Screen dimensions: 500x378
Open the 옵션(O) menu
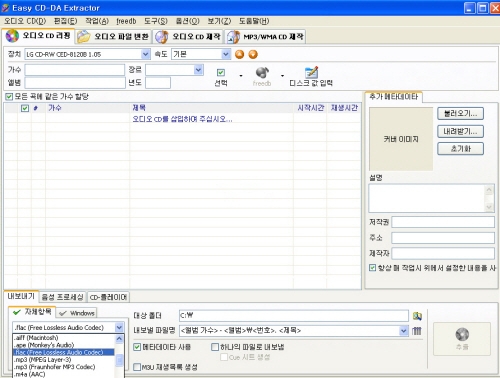tap(187, 21)
